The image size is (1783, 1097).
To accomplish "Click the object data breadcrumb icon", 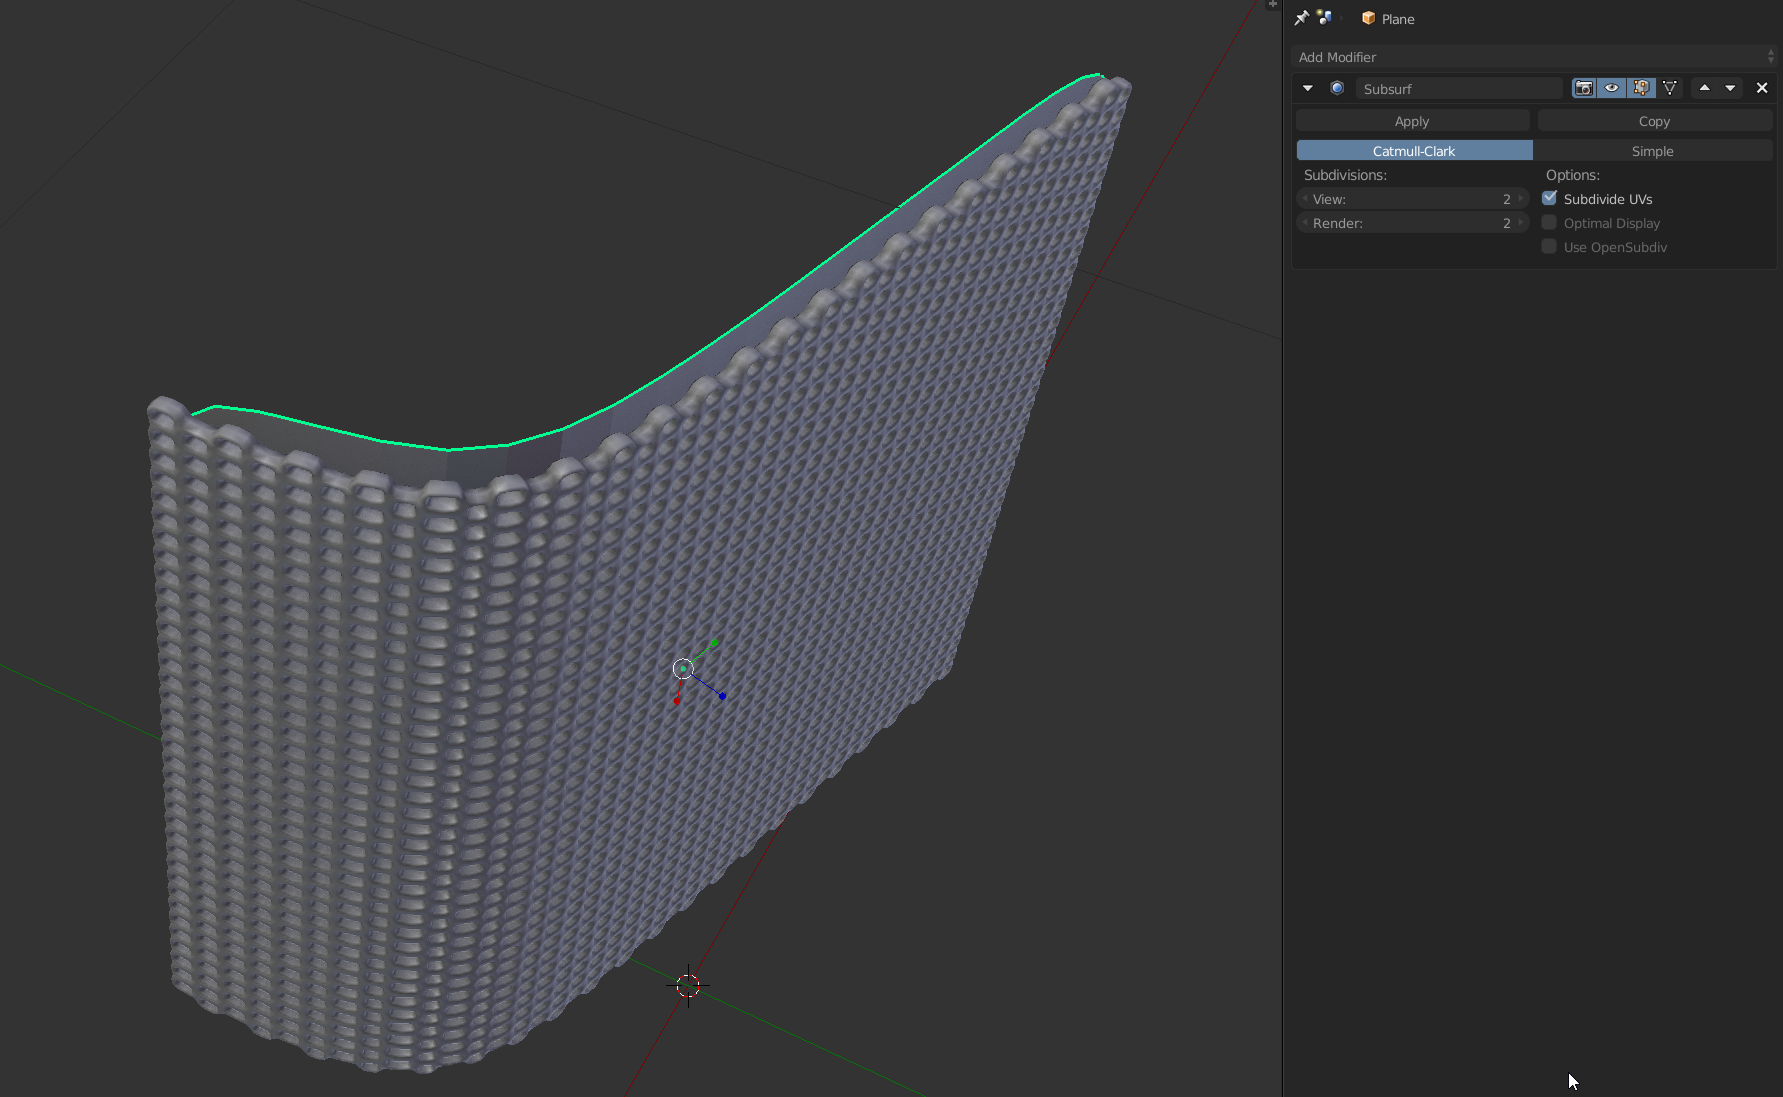I will click(x=1325, y=17).
